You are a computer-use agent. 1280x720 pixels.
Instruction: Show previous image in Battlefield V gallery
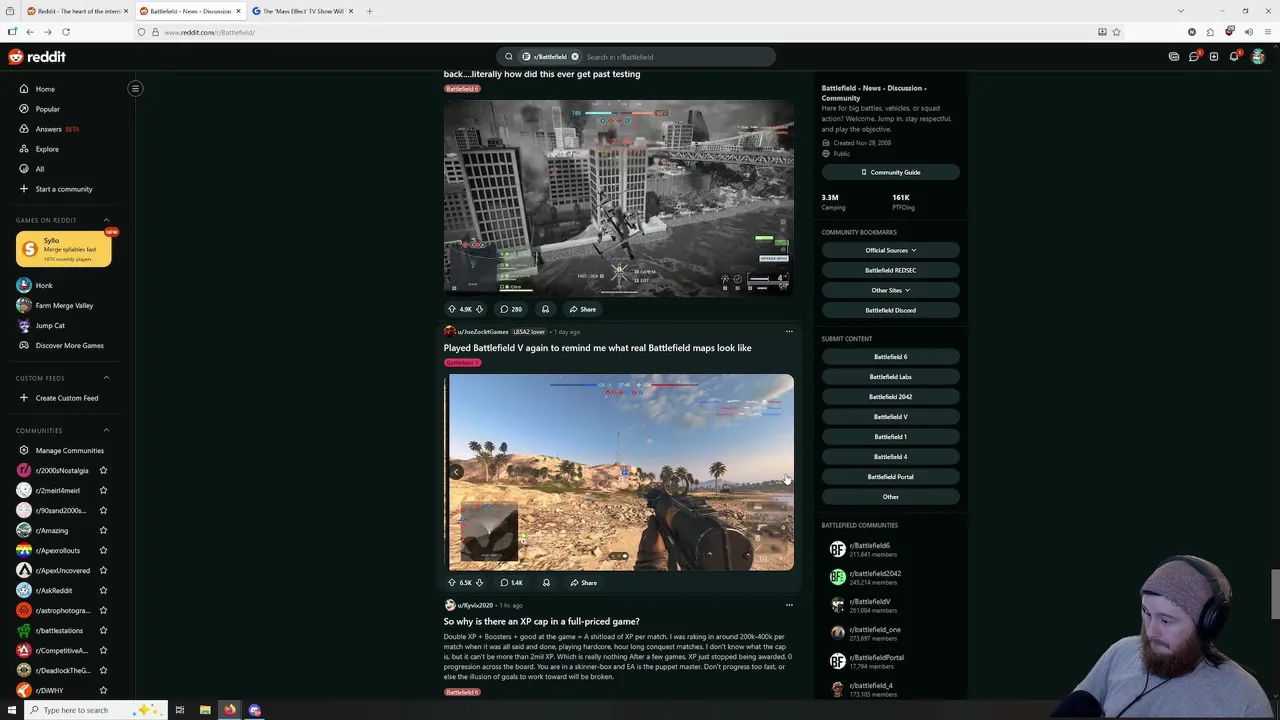pos(457,472)
